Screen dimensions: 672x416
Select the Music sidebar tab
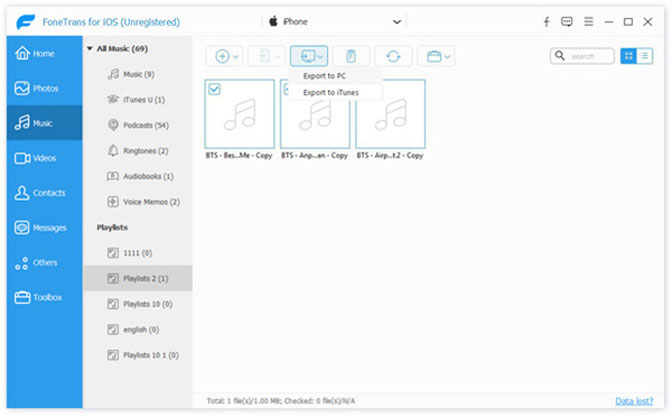(44, 123)
